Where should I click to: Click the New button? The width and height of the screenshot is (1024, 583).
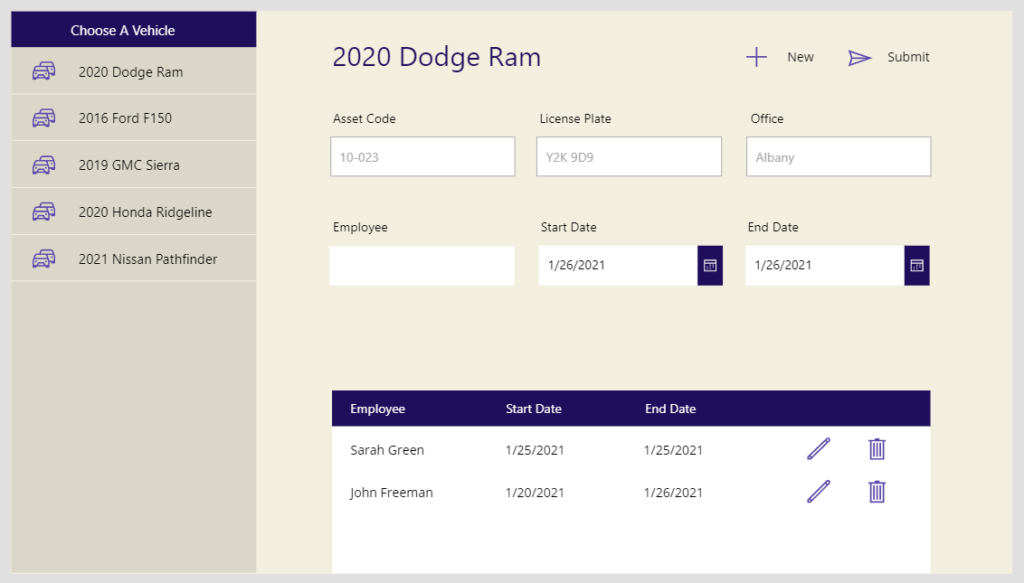800,57
